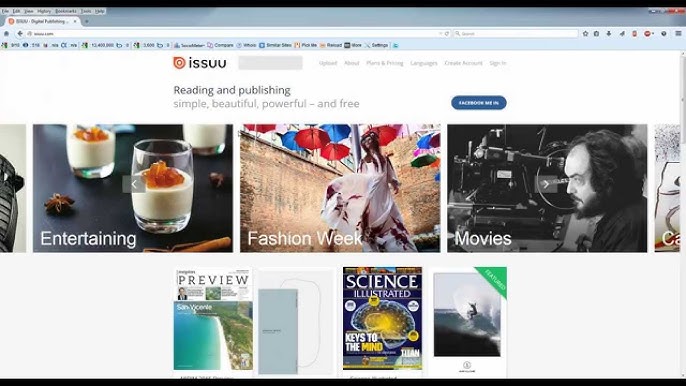Click the red Adblock icon
This screenshot has height=386, width=686.
(x=647, y=33)
